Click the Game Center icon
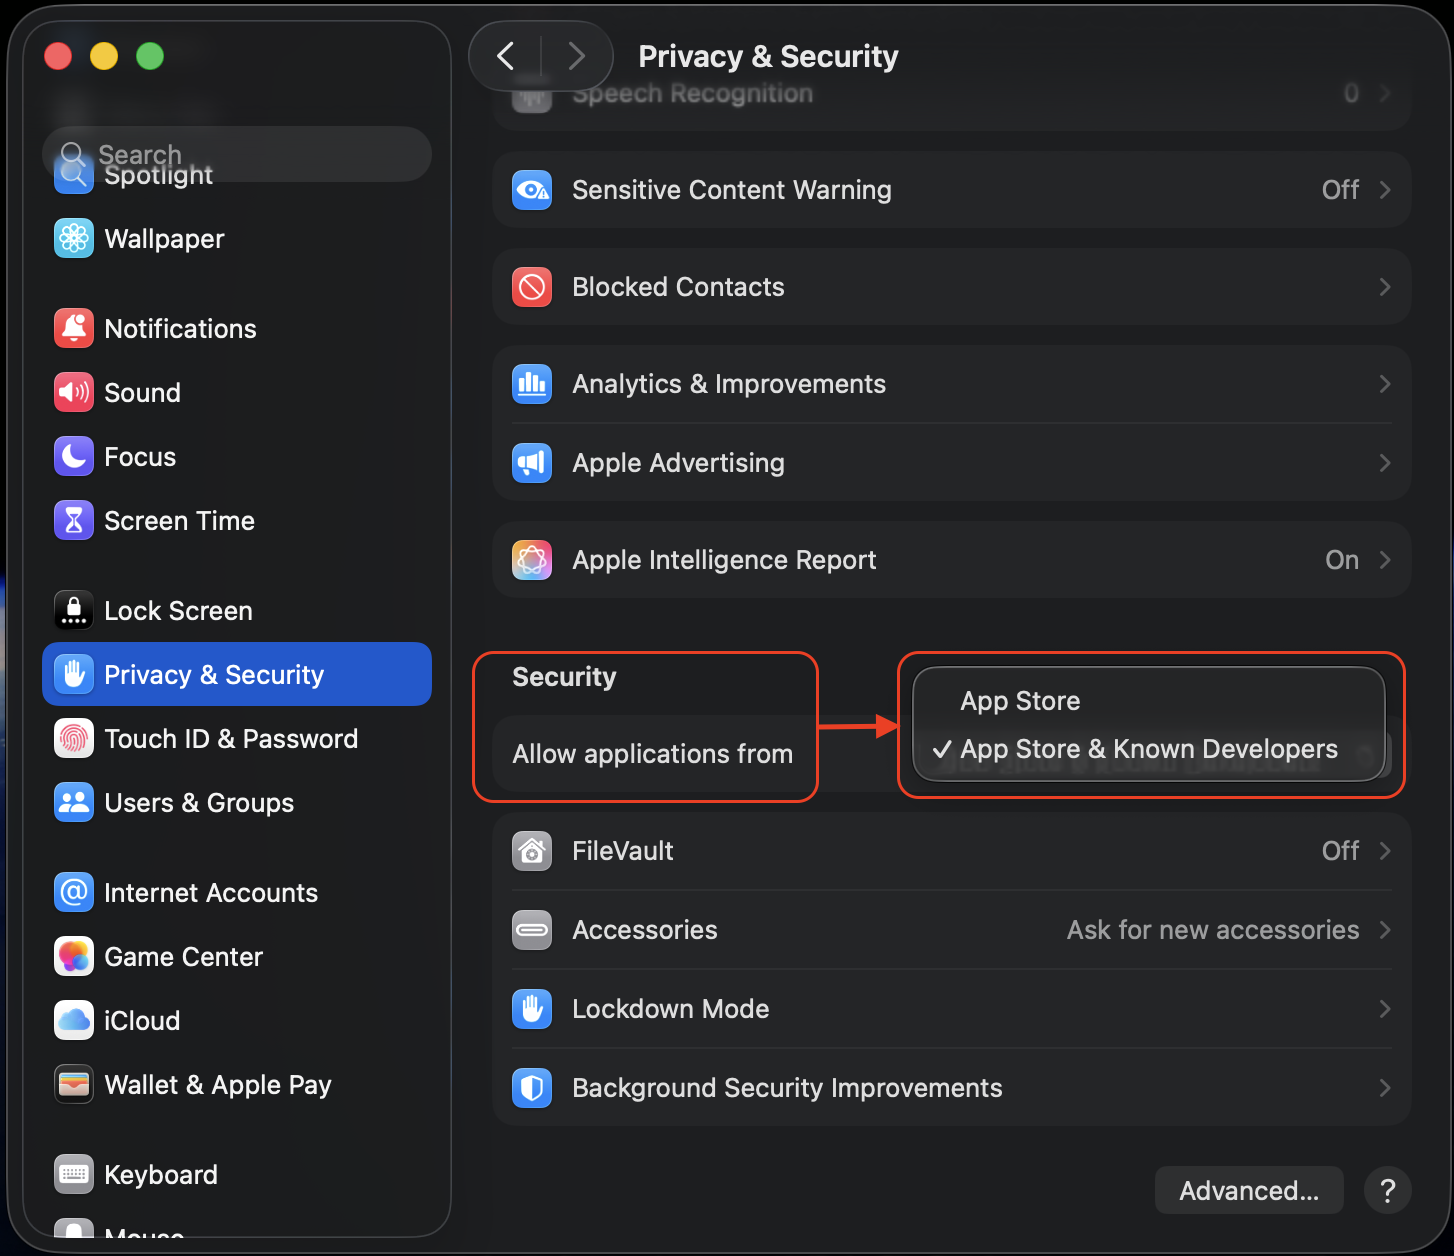 pyautogui.click(x=74, y=956)
